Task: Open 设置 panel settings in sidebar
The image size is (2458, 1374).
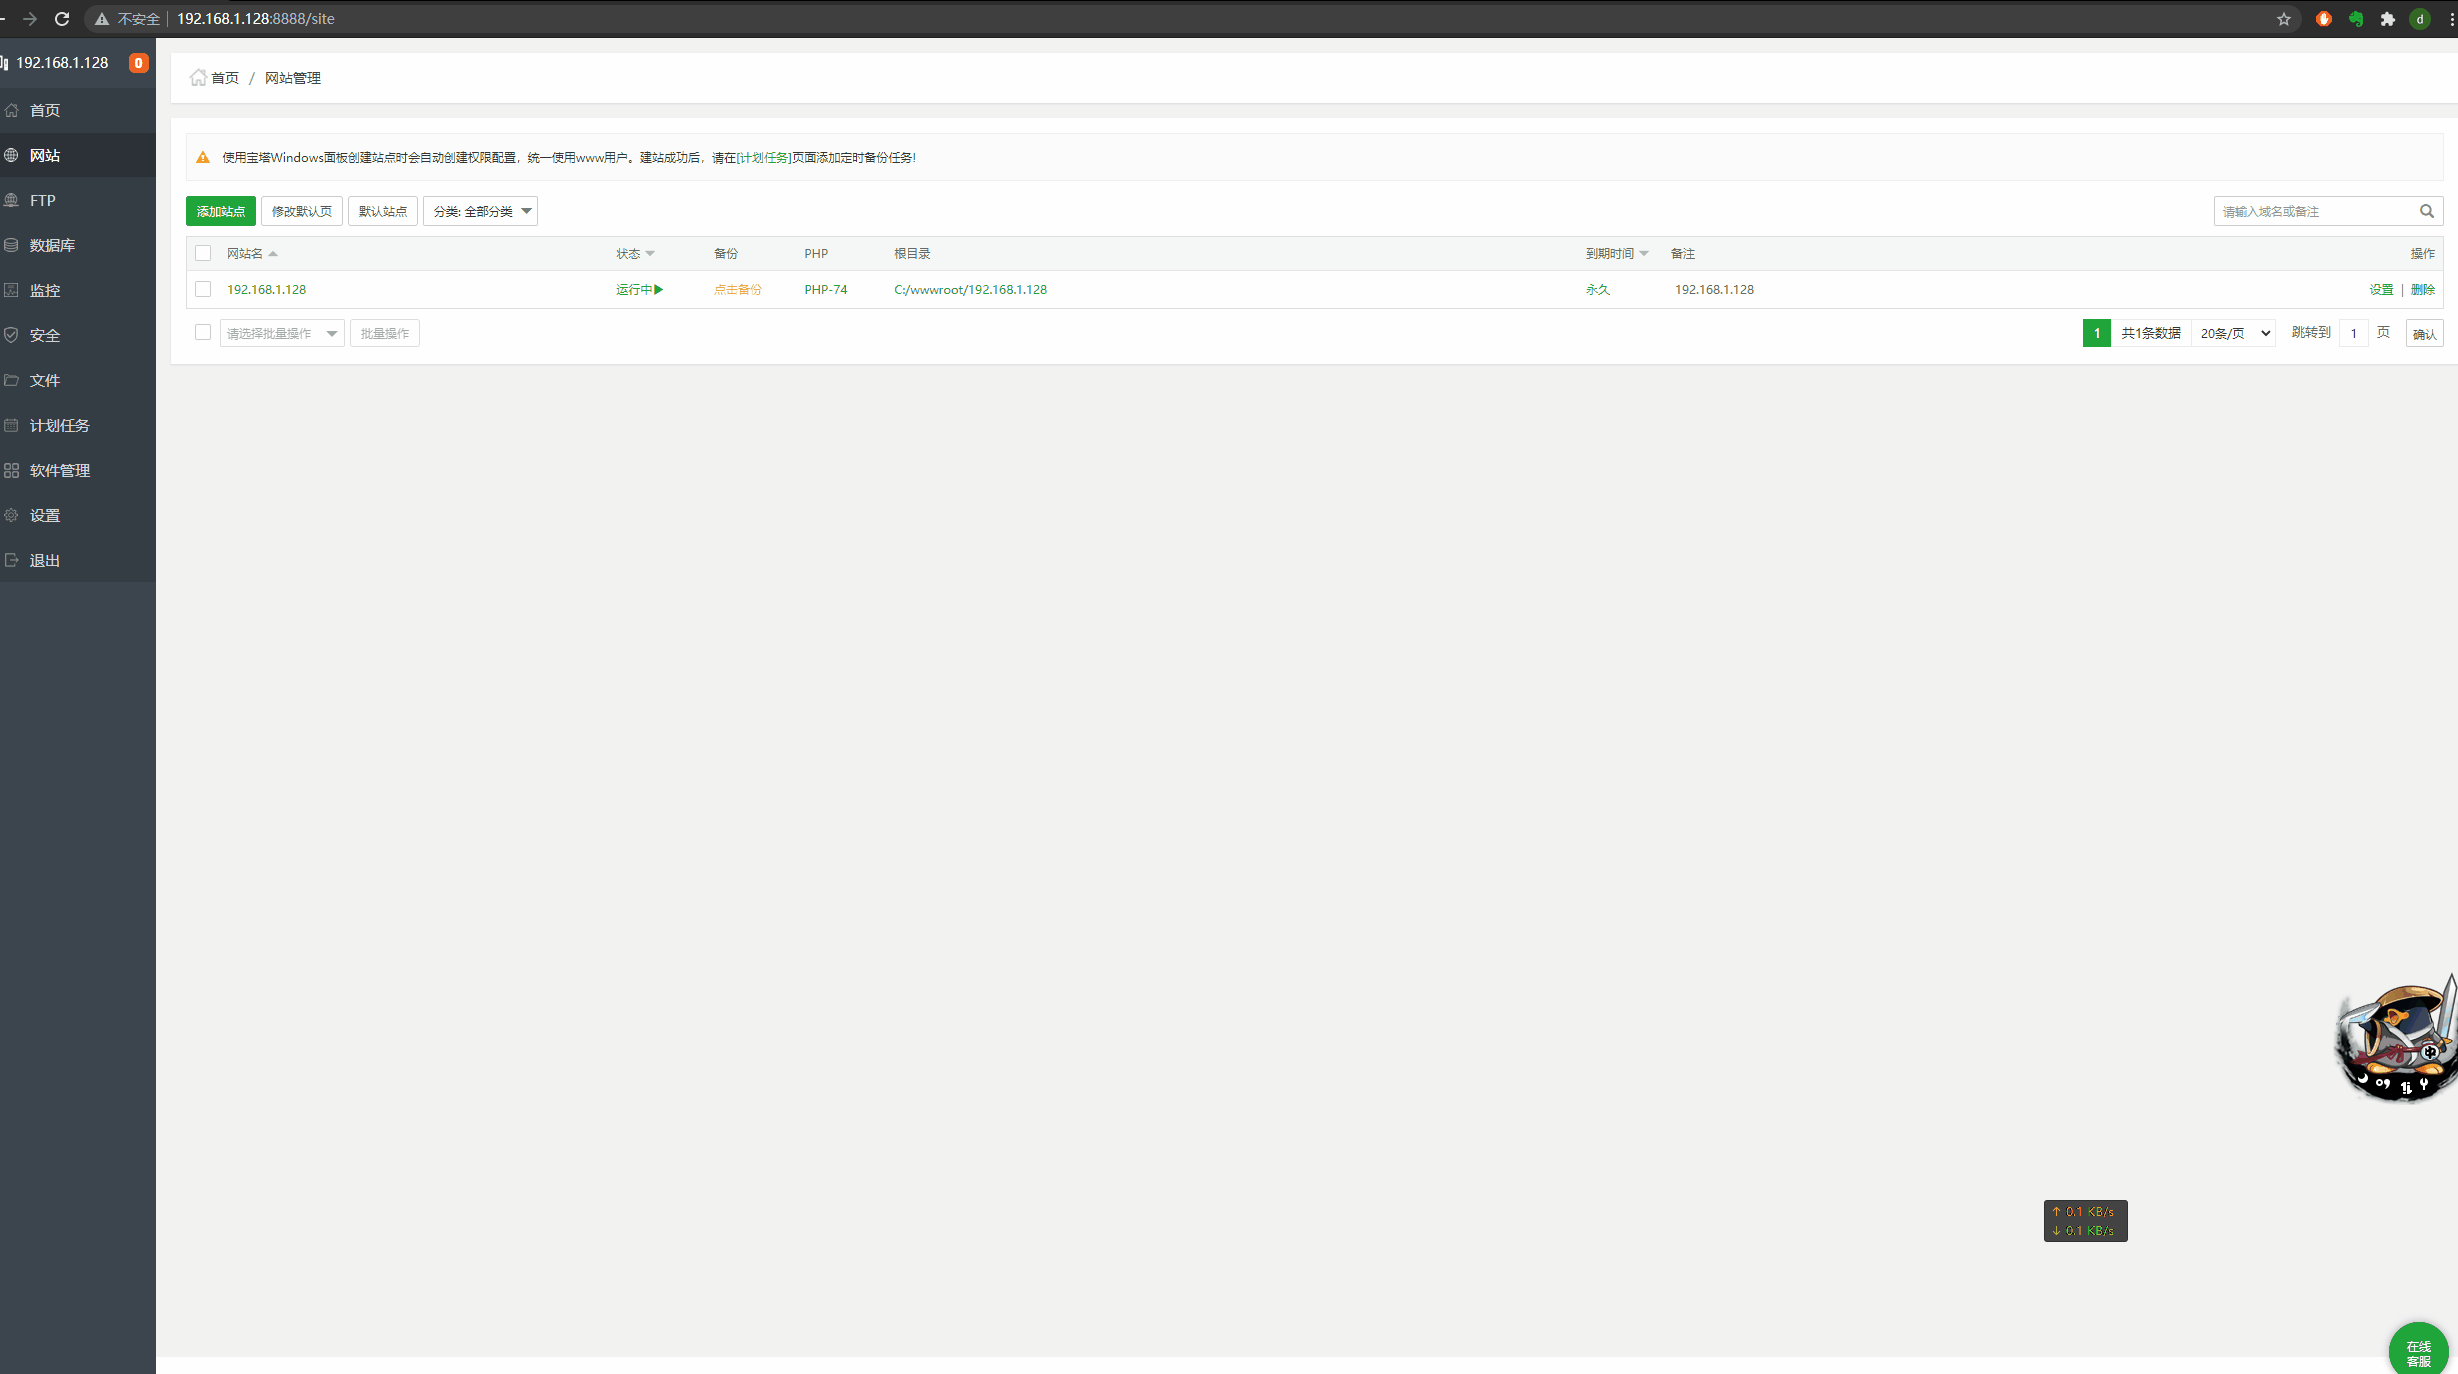Action: pyautogui.click(x=77, y=515)
